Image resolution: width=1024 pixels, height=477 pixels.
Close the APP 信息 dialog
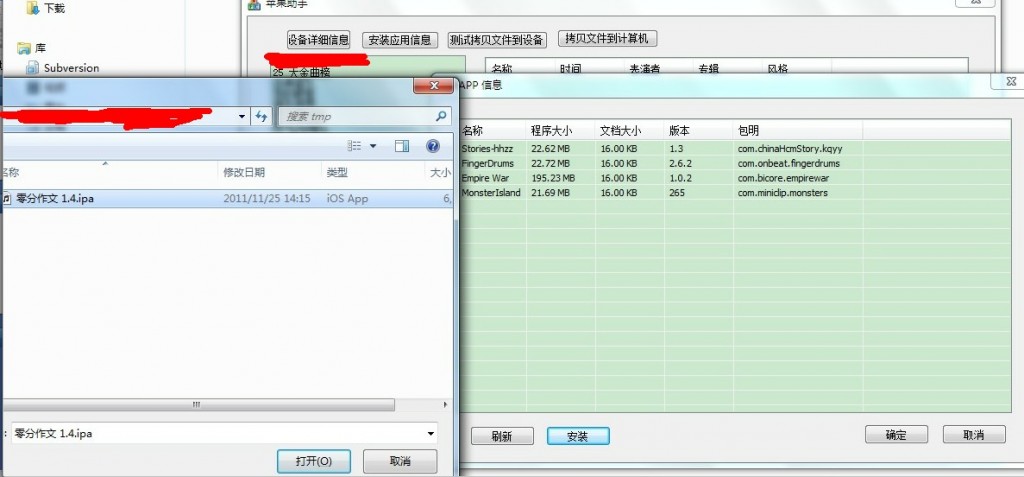pos(1011,82)
